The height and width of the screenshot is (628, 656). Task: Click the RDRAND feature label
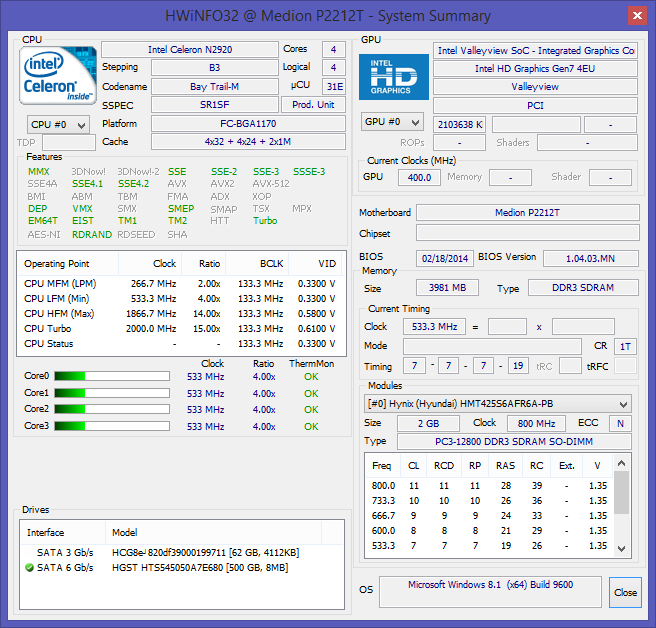click(92, 235)
